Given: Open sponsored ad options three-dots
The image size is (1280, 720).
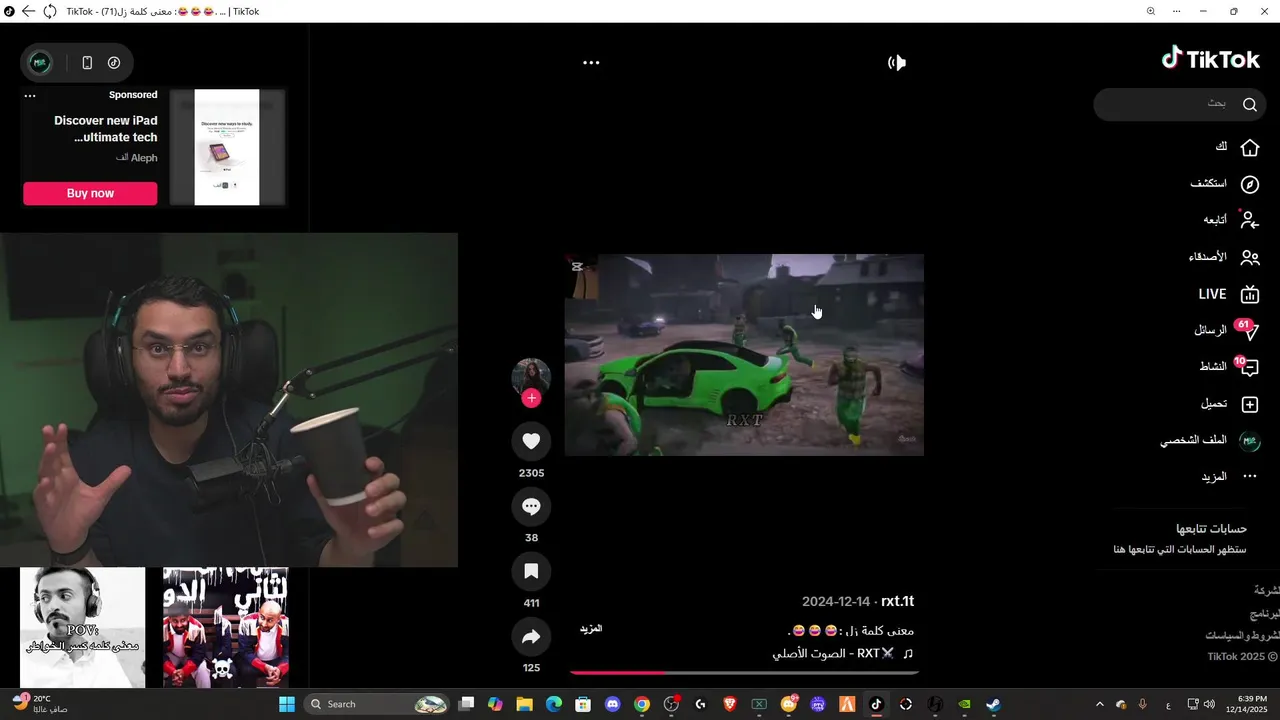Looking at the screenshot, I should point(30,96).
